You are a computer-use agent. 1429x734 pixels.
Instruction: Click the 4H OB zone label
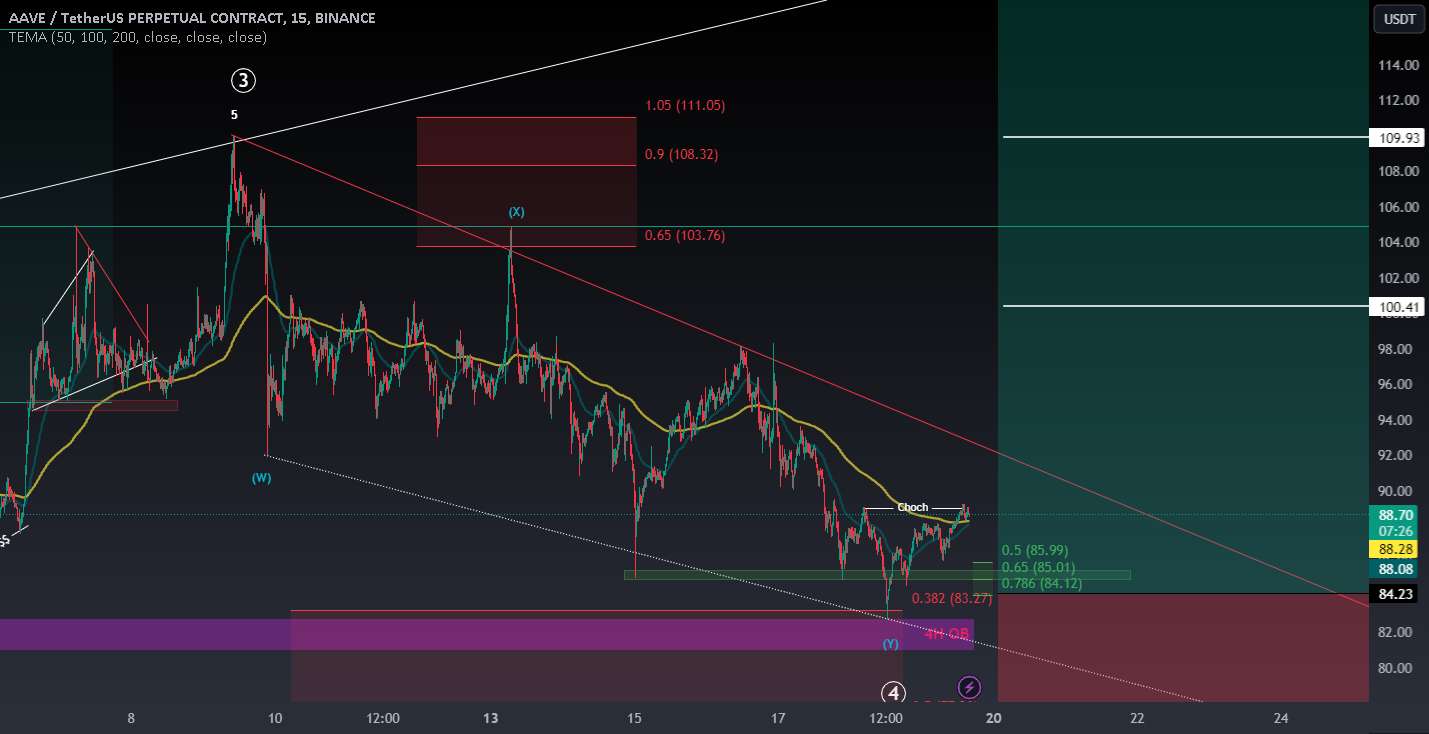[945, 634]
